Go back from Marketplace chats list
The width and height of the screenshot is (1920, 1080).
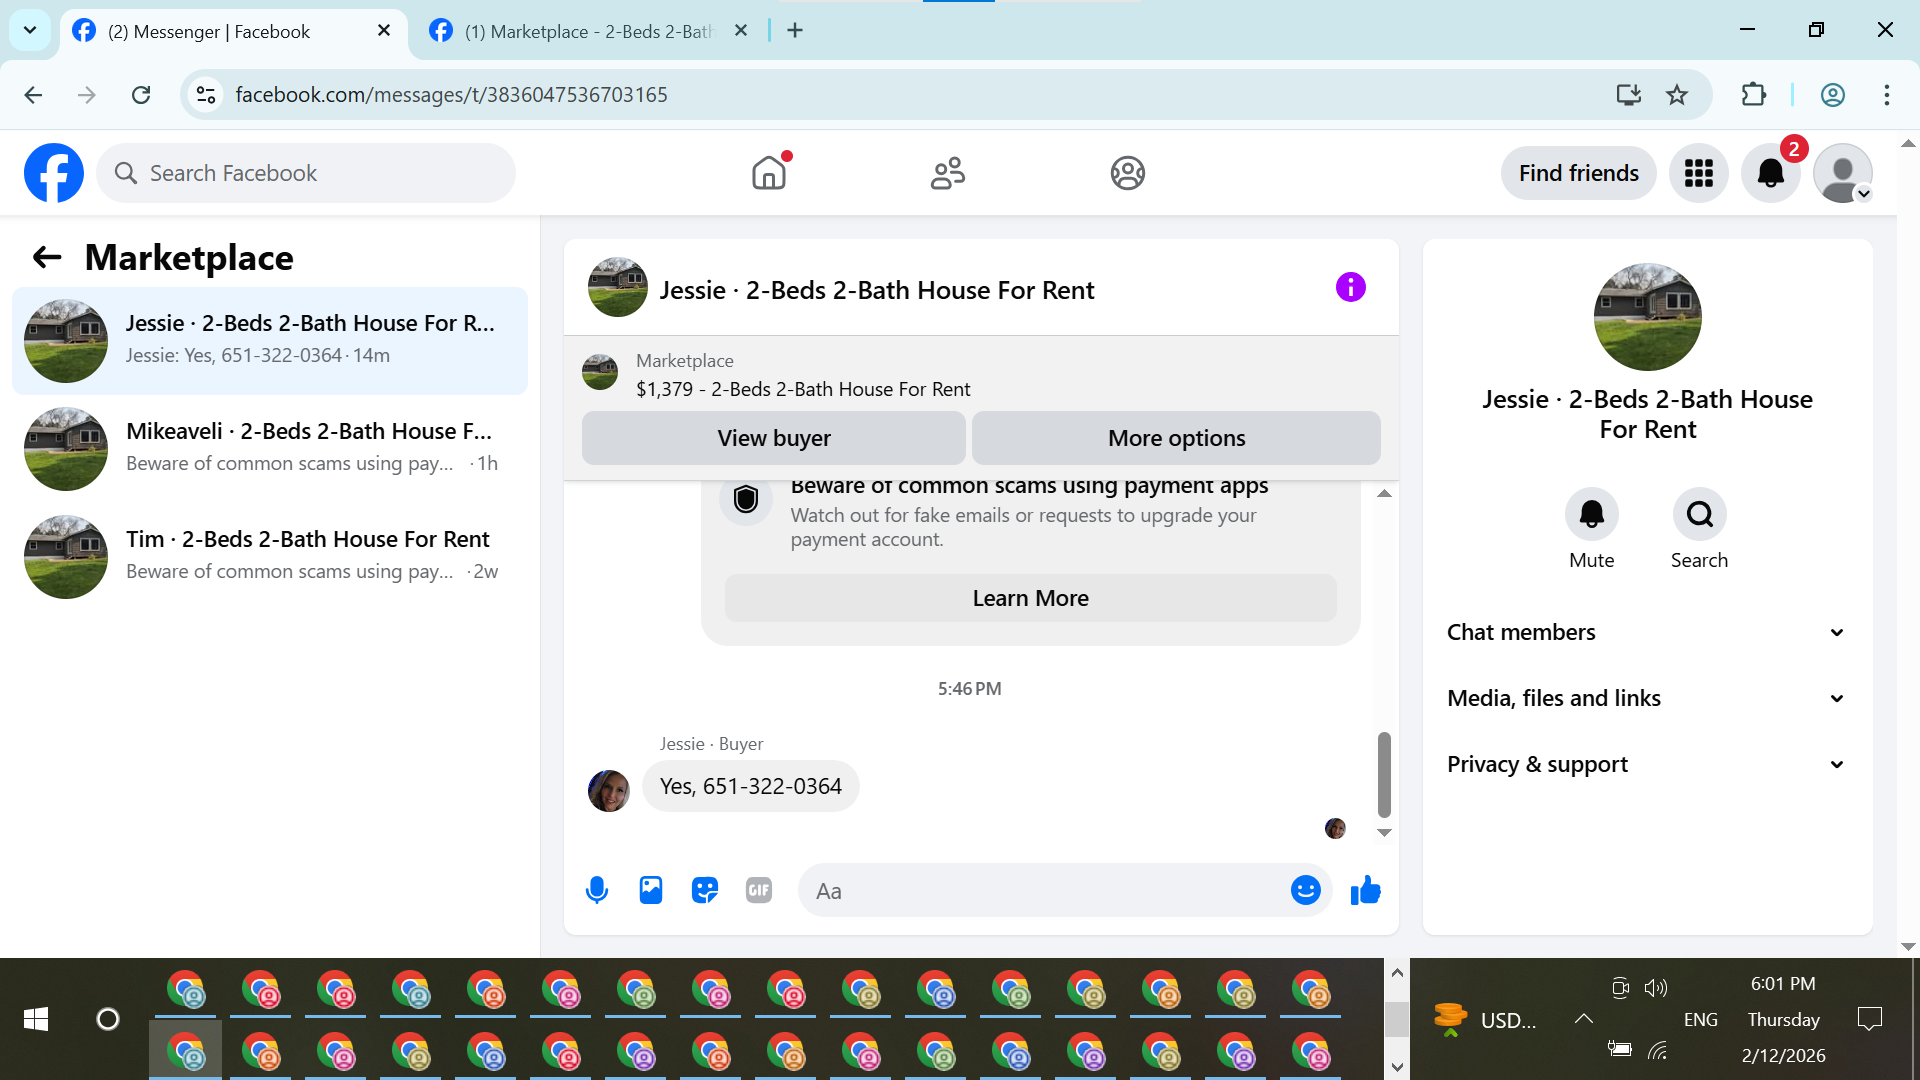47,258
